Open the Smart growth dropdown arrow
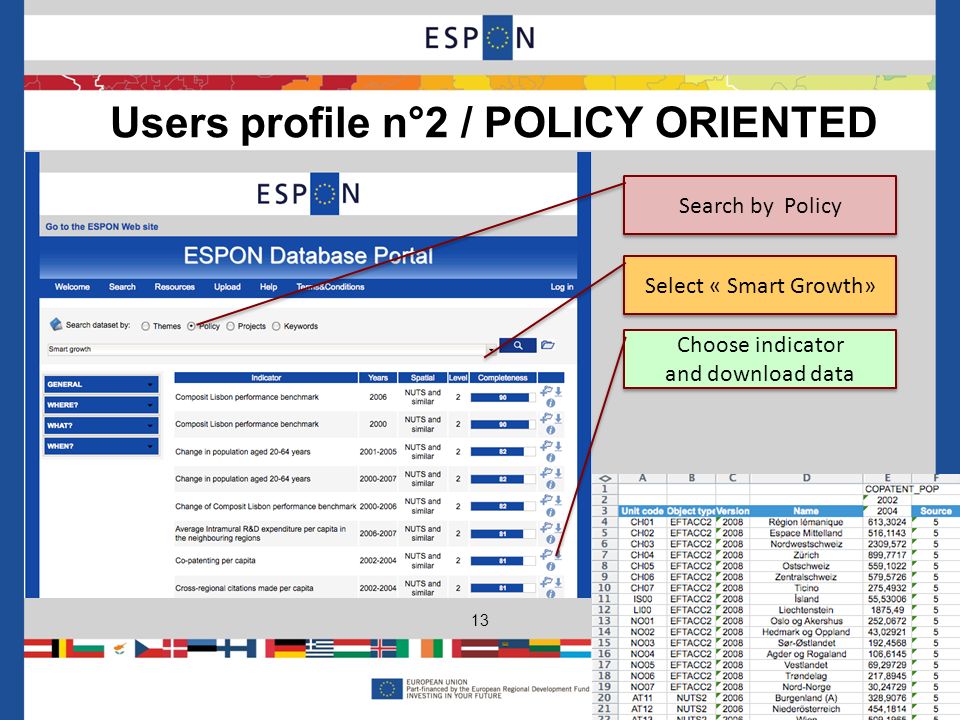 [x=491, y=350]
